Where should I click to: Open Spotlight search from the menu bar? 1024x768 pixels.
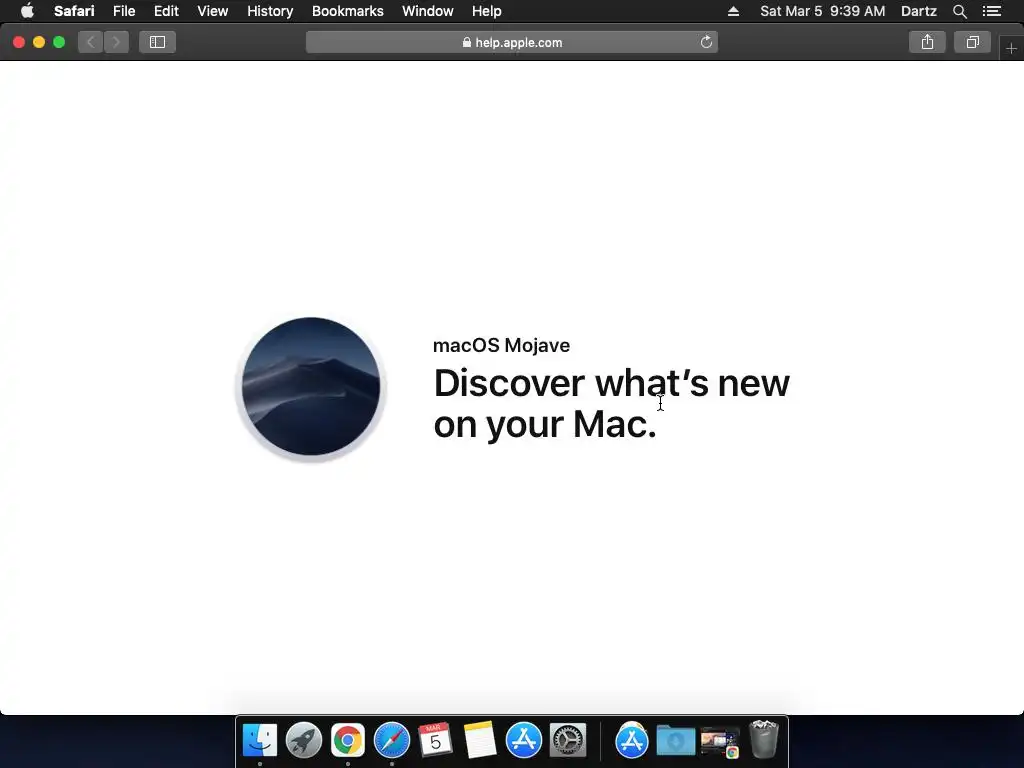coord(959,11)
